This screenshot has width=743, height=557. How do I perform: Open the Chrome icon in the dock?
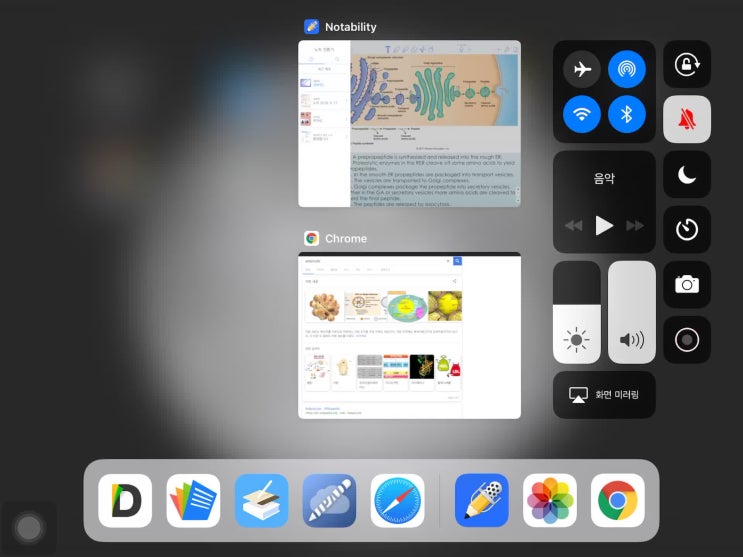click(617, 500)
